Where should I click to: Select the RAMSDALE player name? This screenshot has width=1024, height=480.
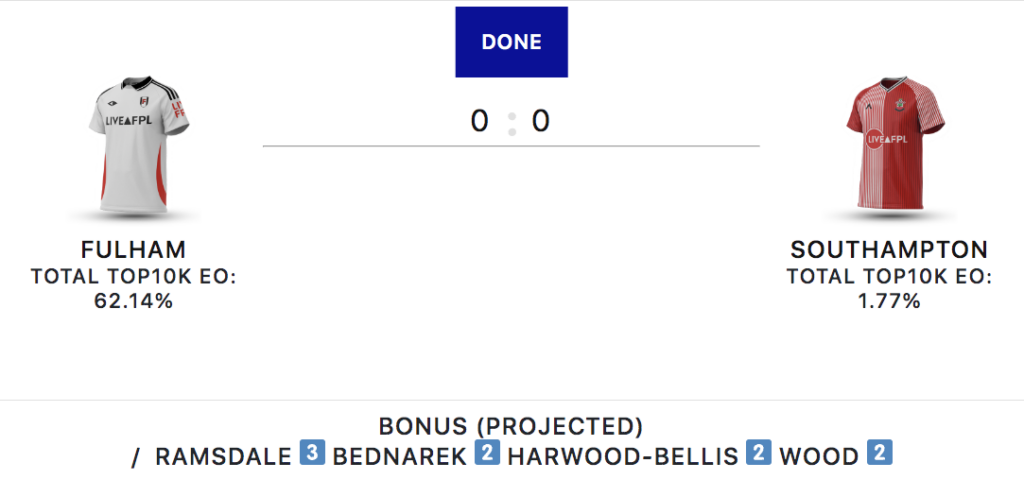tap(224, 457)
